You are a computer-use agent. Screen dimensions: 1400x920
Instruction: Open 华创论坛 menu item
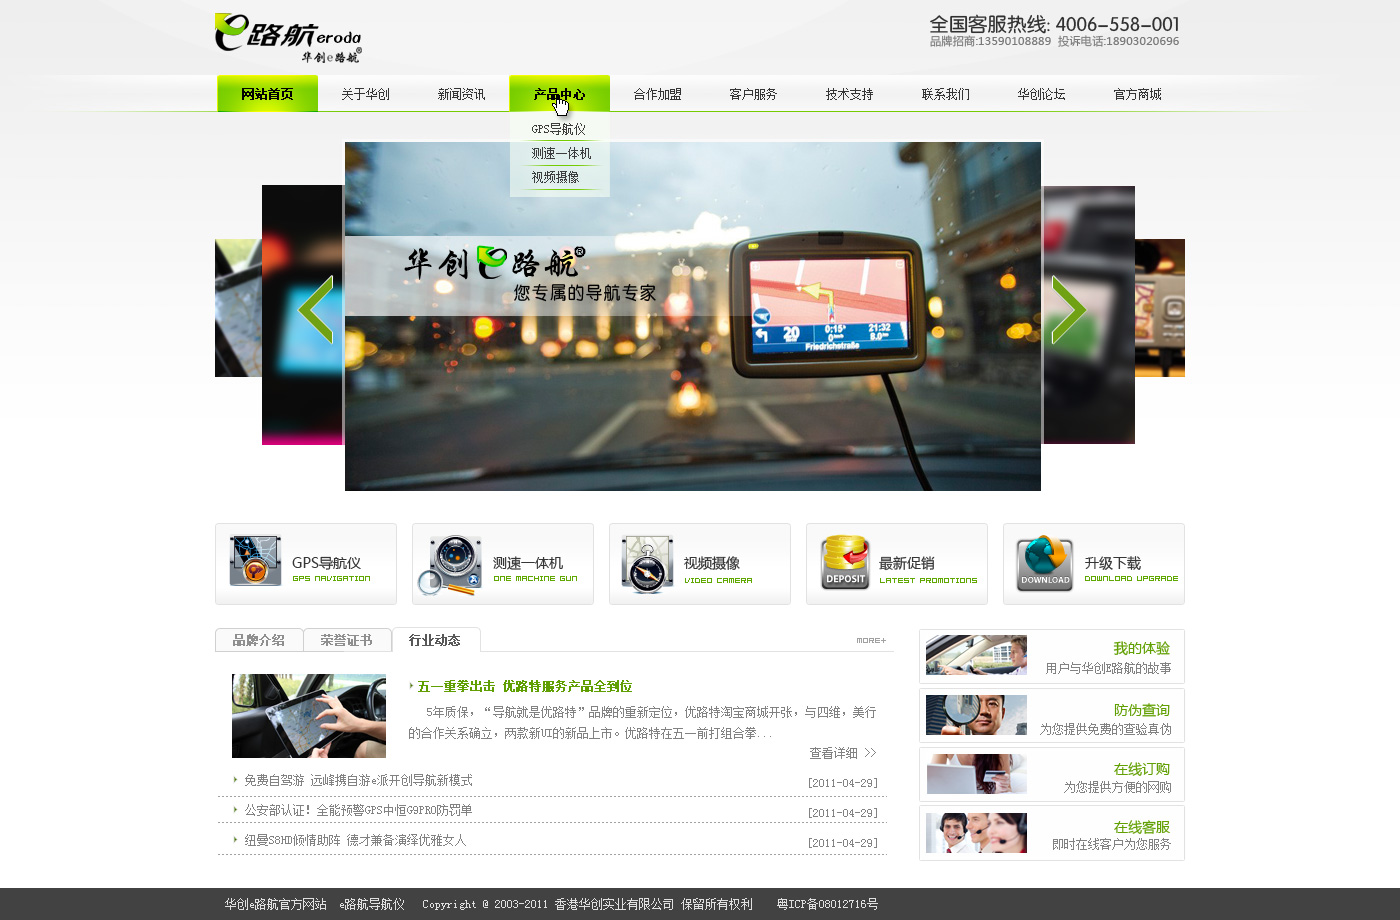[x=1041, y=94]
